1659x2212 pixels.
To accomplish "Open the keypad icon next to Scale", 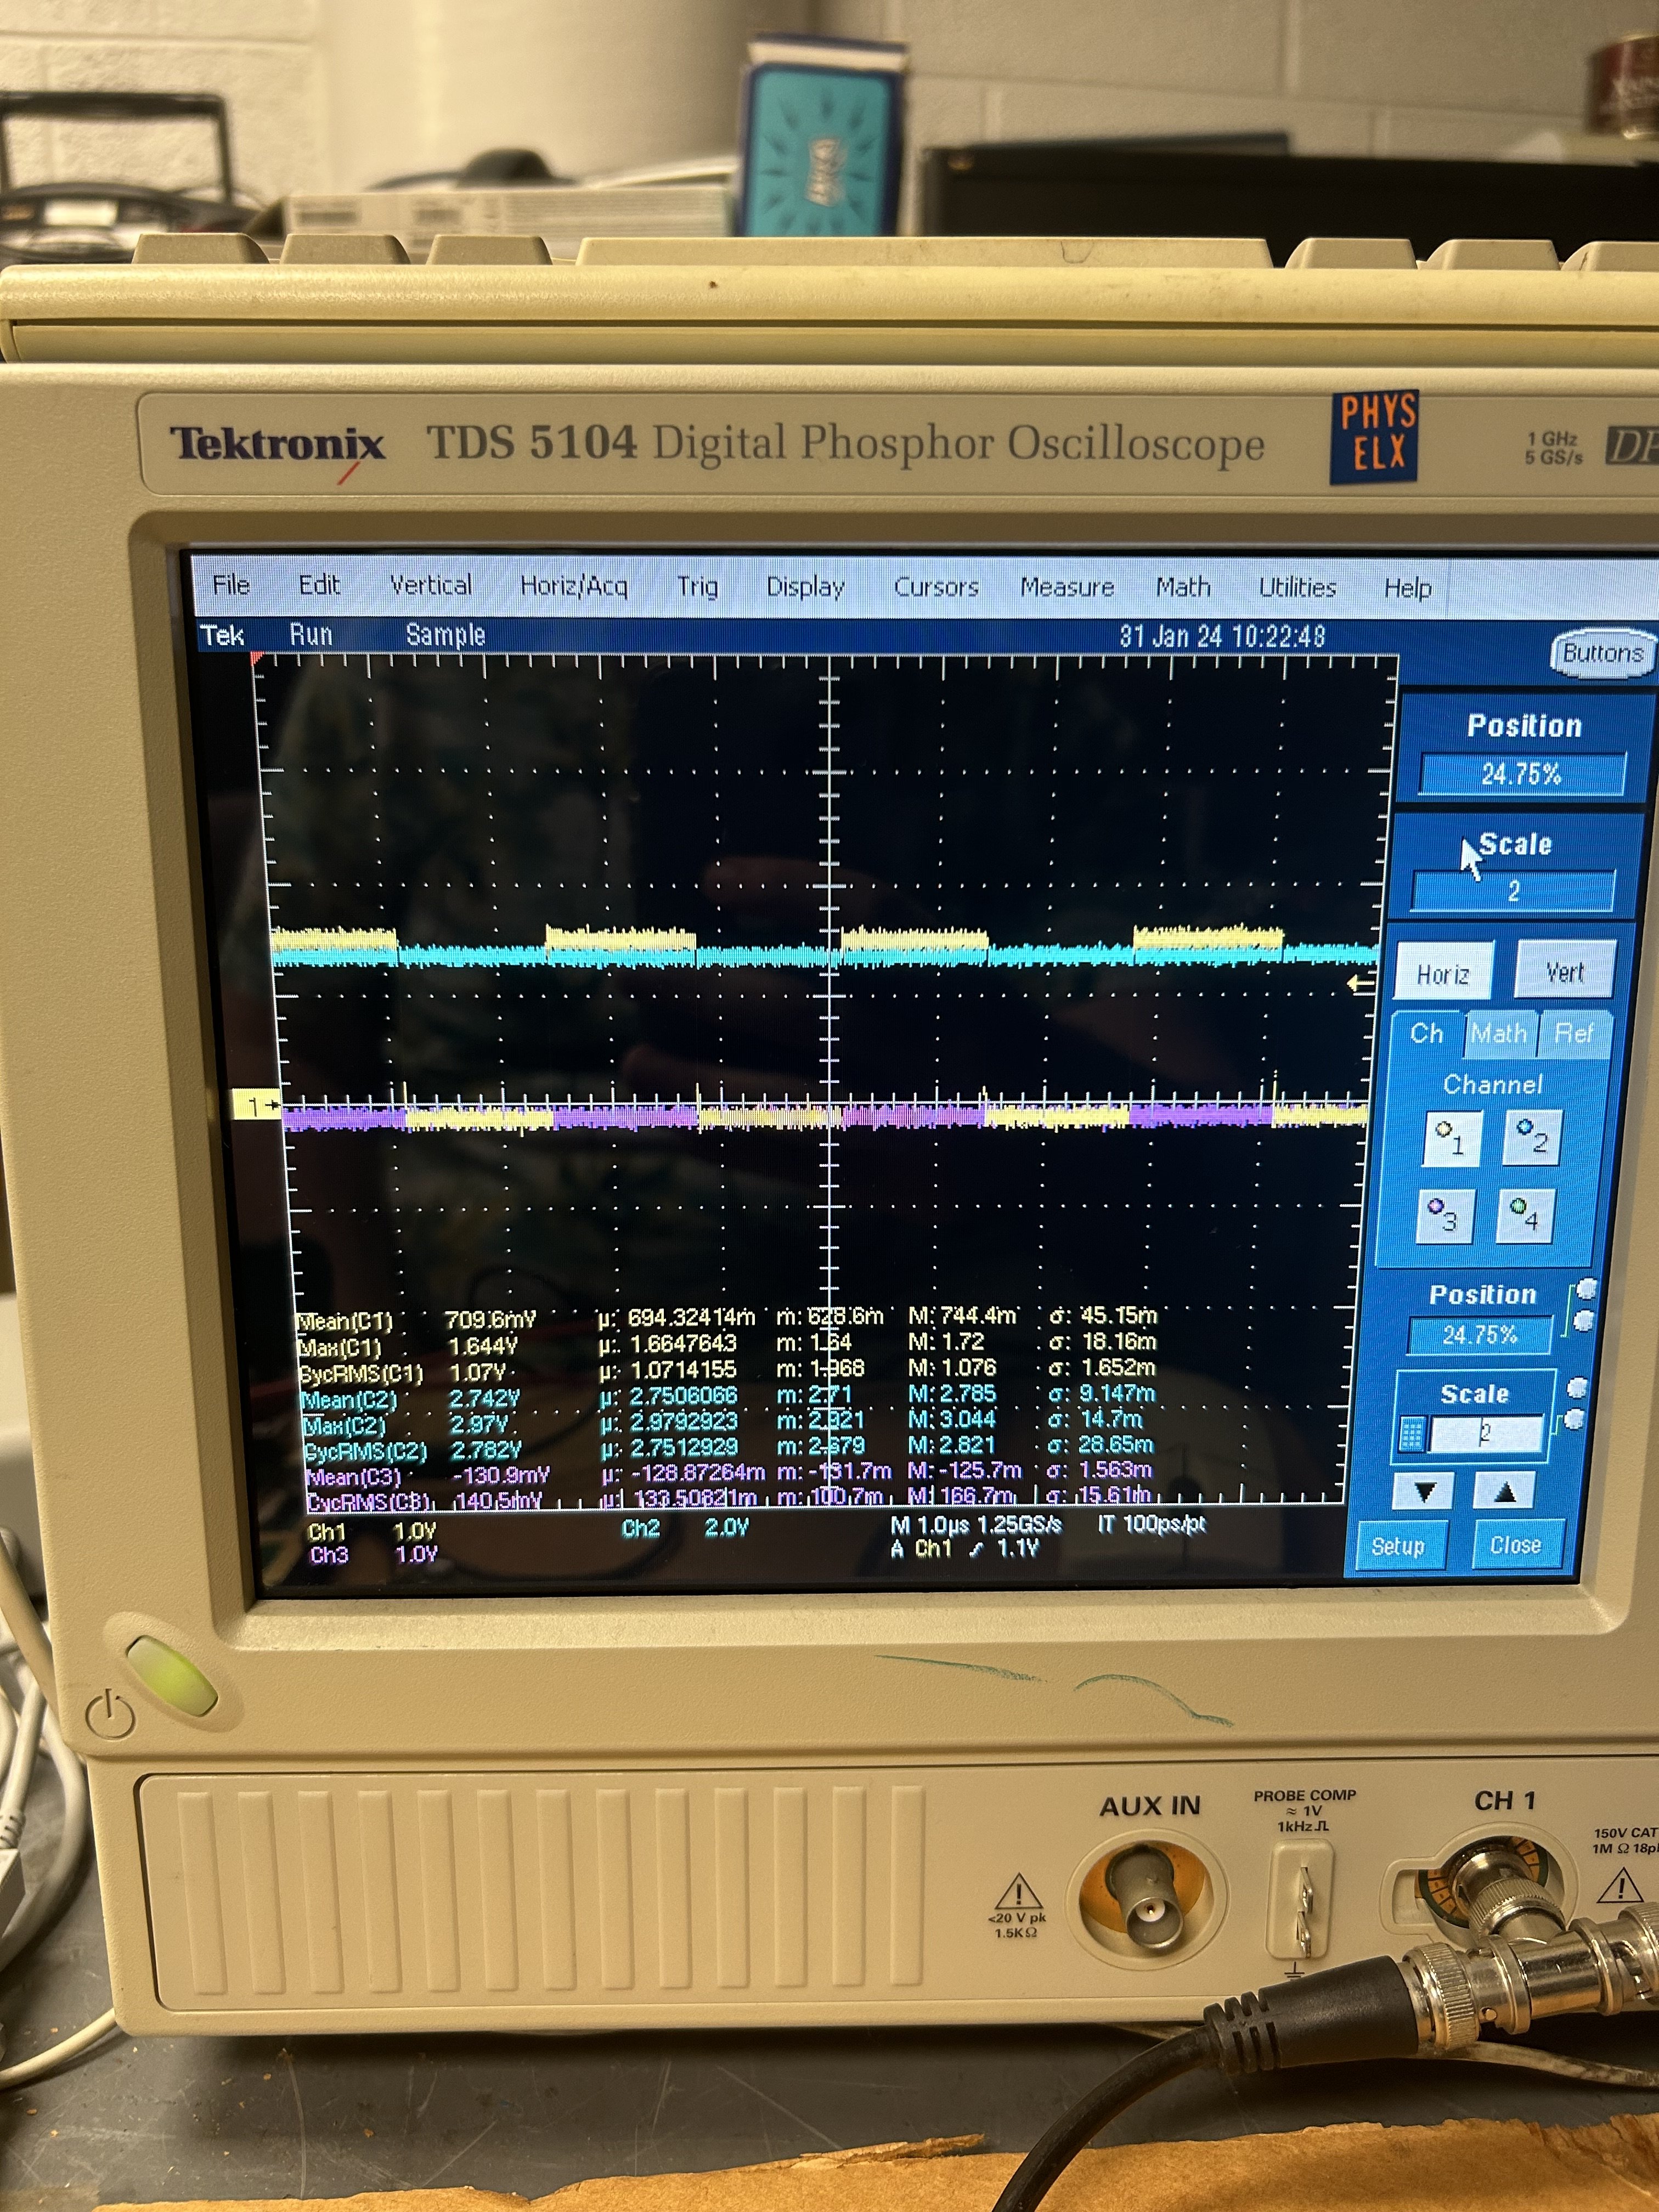I will [1411, 1435].
